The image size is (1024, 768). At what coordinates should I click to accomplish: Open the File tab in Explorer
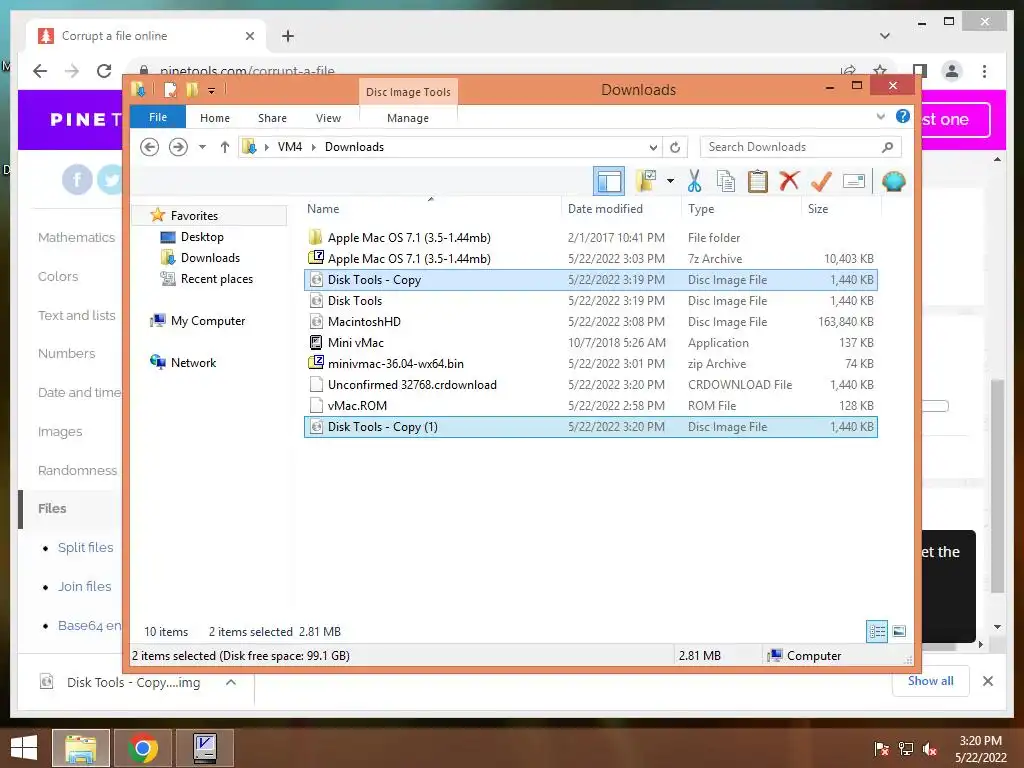[158, 117]
